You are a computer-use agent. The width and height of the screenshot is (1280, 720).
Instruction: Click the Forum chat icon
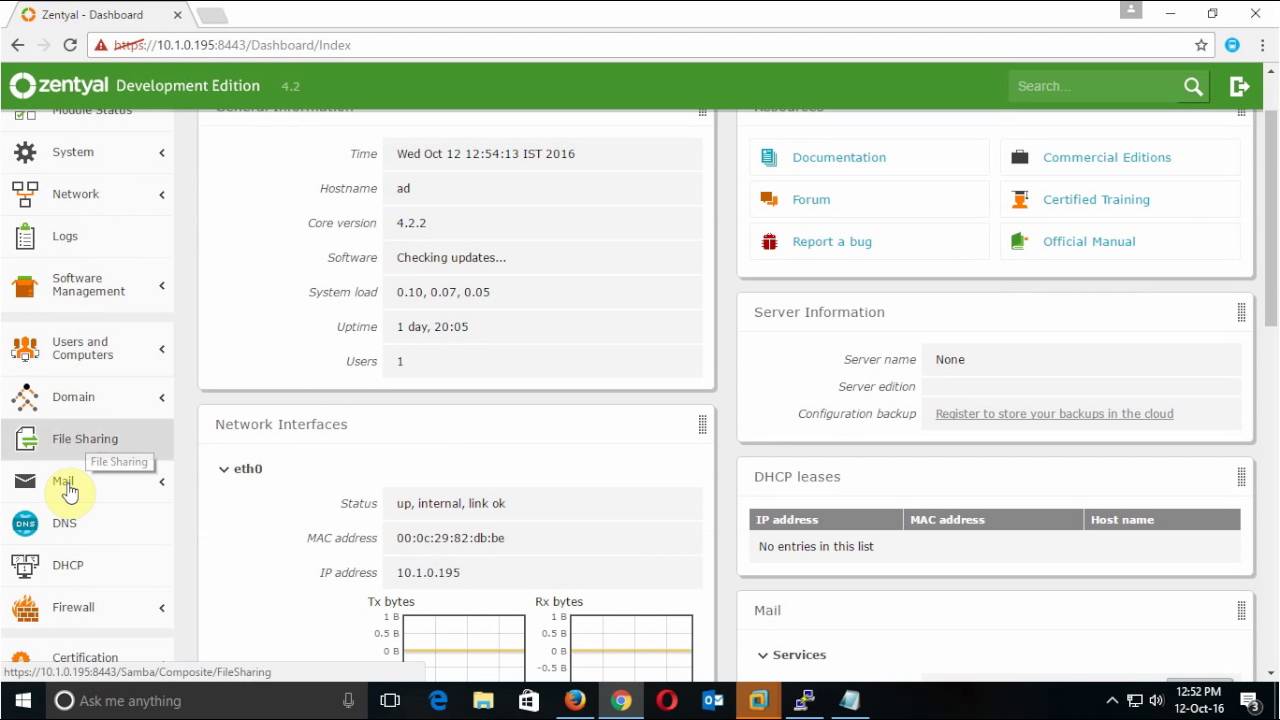769,199
